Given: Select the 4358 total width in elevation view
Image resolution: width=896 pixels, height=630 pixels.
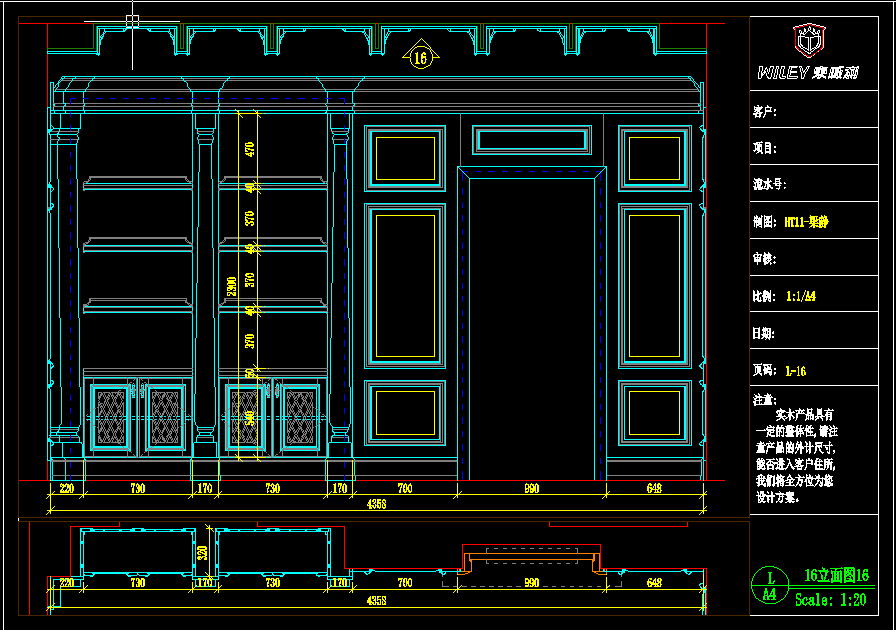Looking at the screenshot, I should click(x=377, y=504).
